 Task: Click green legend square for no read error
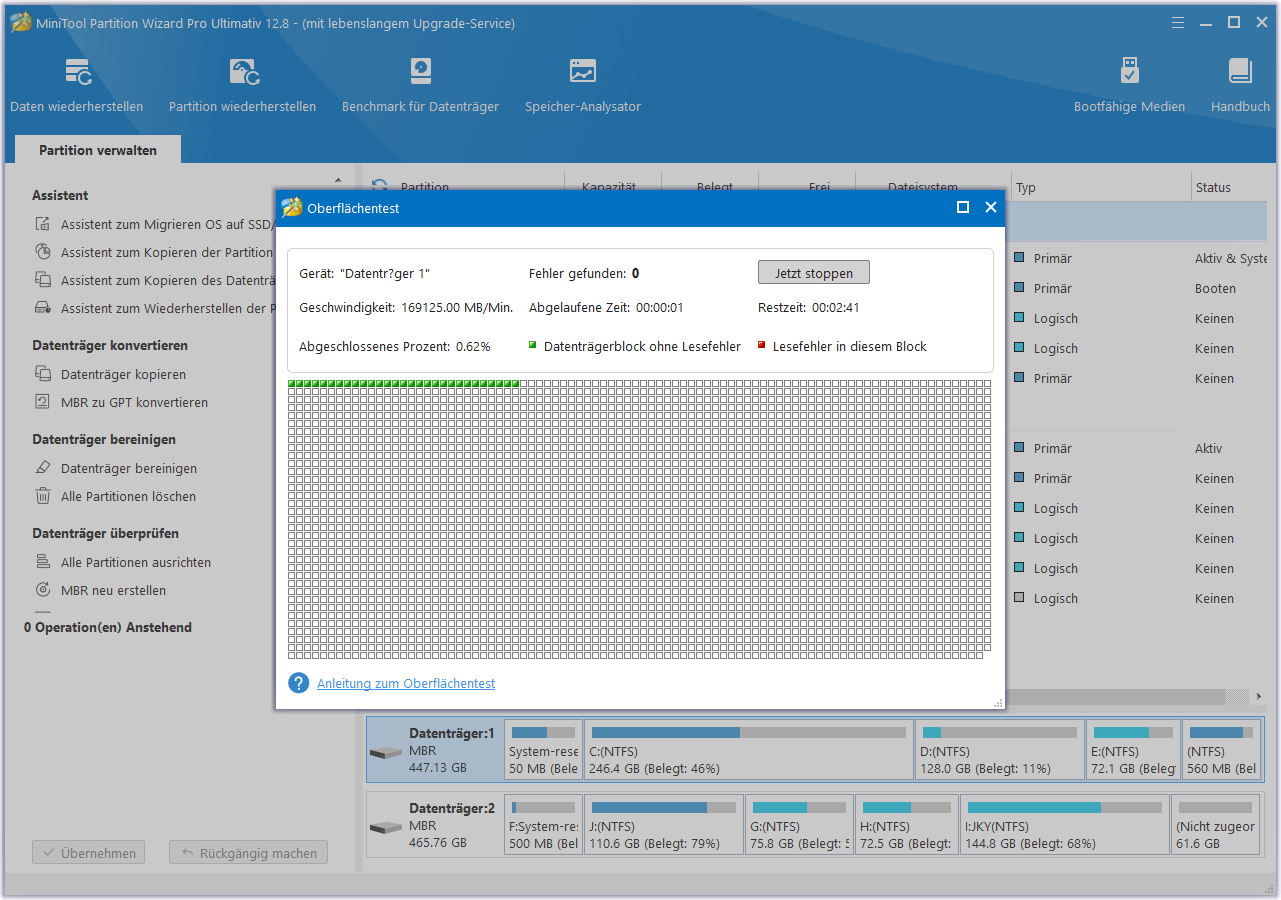[533, 345]
